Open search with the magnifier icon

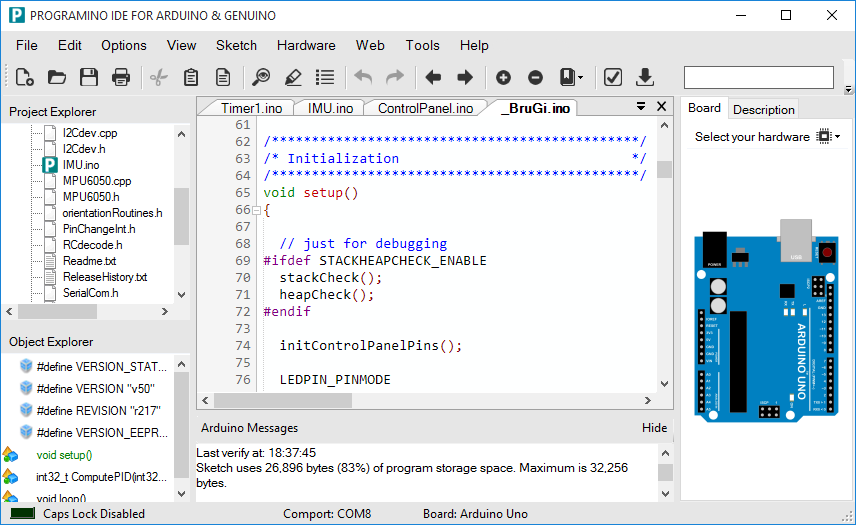point(261,77)
